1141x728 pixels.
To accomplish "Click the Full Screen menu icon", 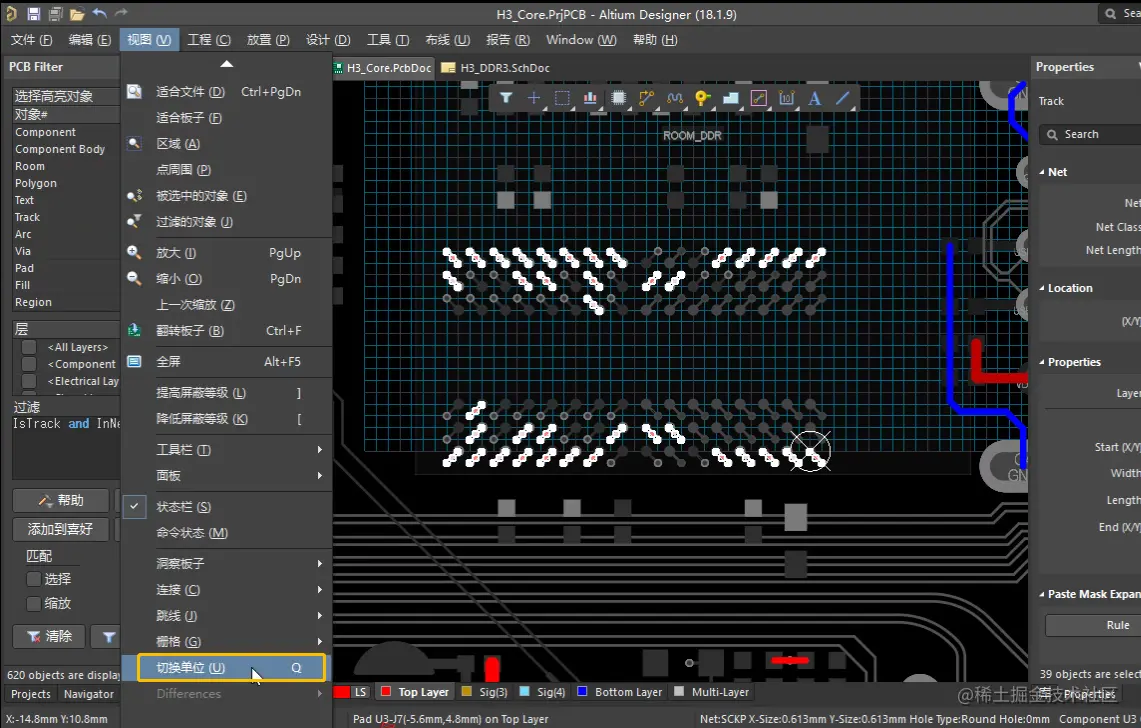I will pos(134,361).
